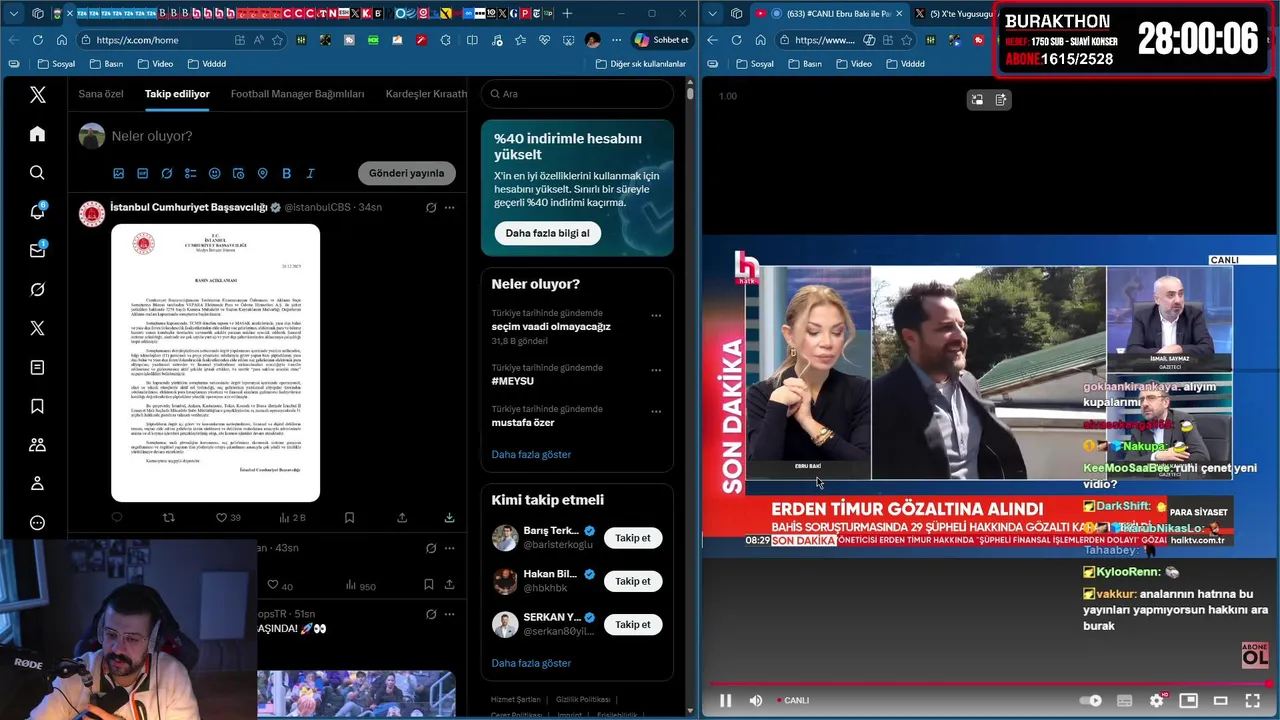
Task: Open options for 'seçim vaadi olmayacağız' trend
Action: pos(656,315)
